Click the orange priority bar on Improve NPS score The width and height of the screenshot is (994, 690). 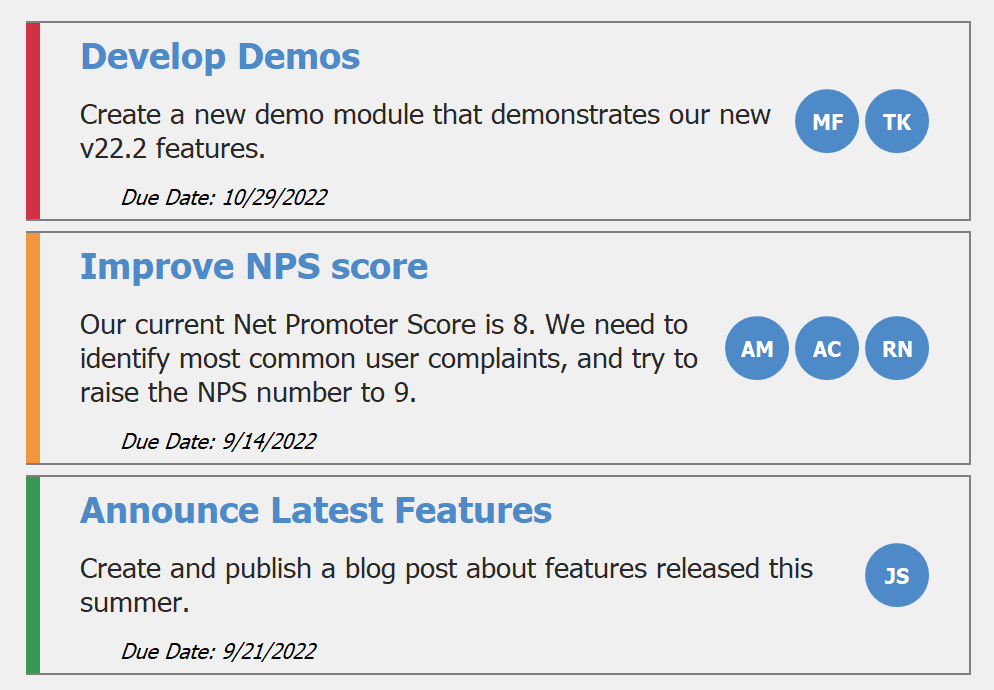(x=33, y=348)
